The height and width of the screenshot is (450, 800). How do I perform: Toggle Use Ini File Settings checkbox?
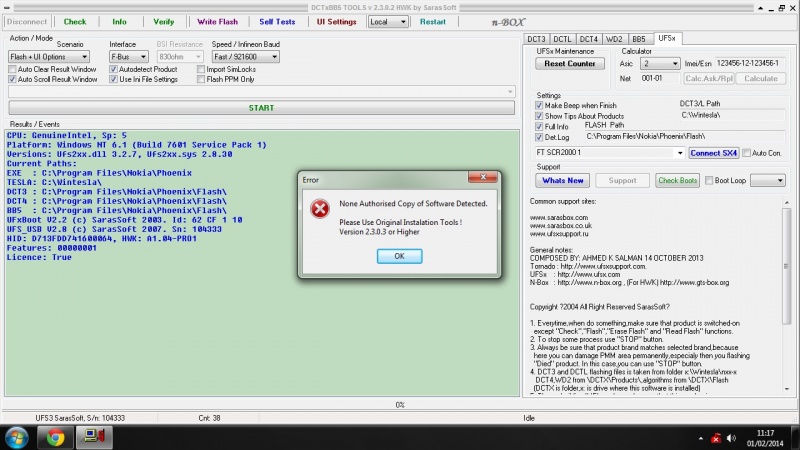click(113, 79)
